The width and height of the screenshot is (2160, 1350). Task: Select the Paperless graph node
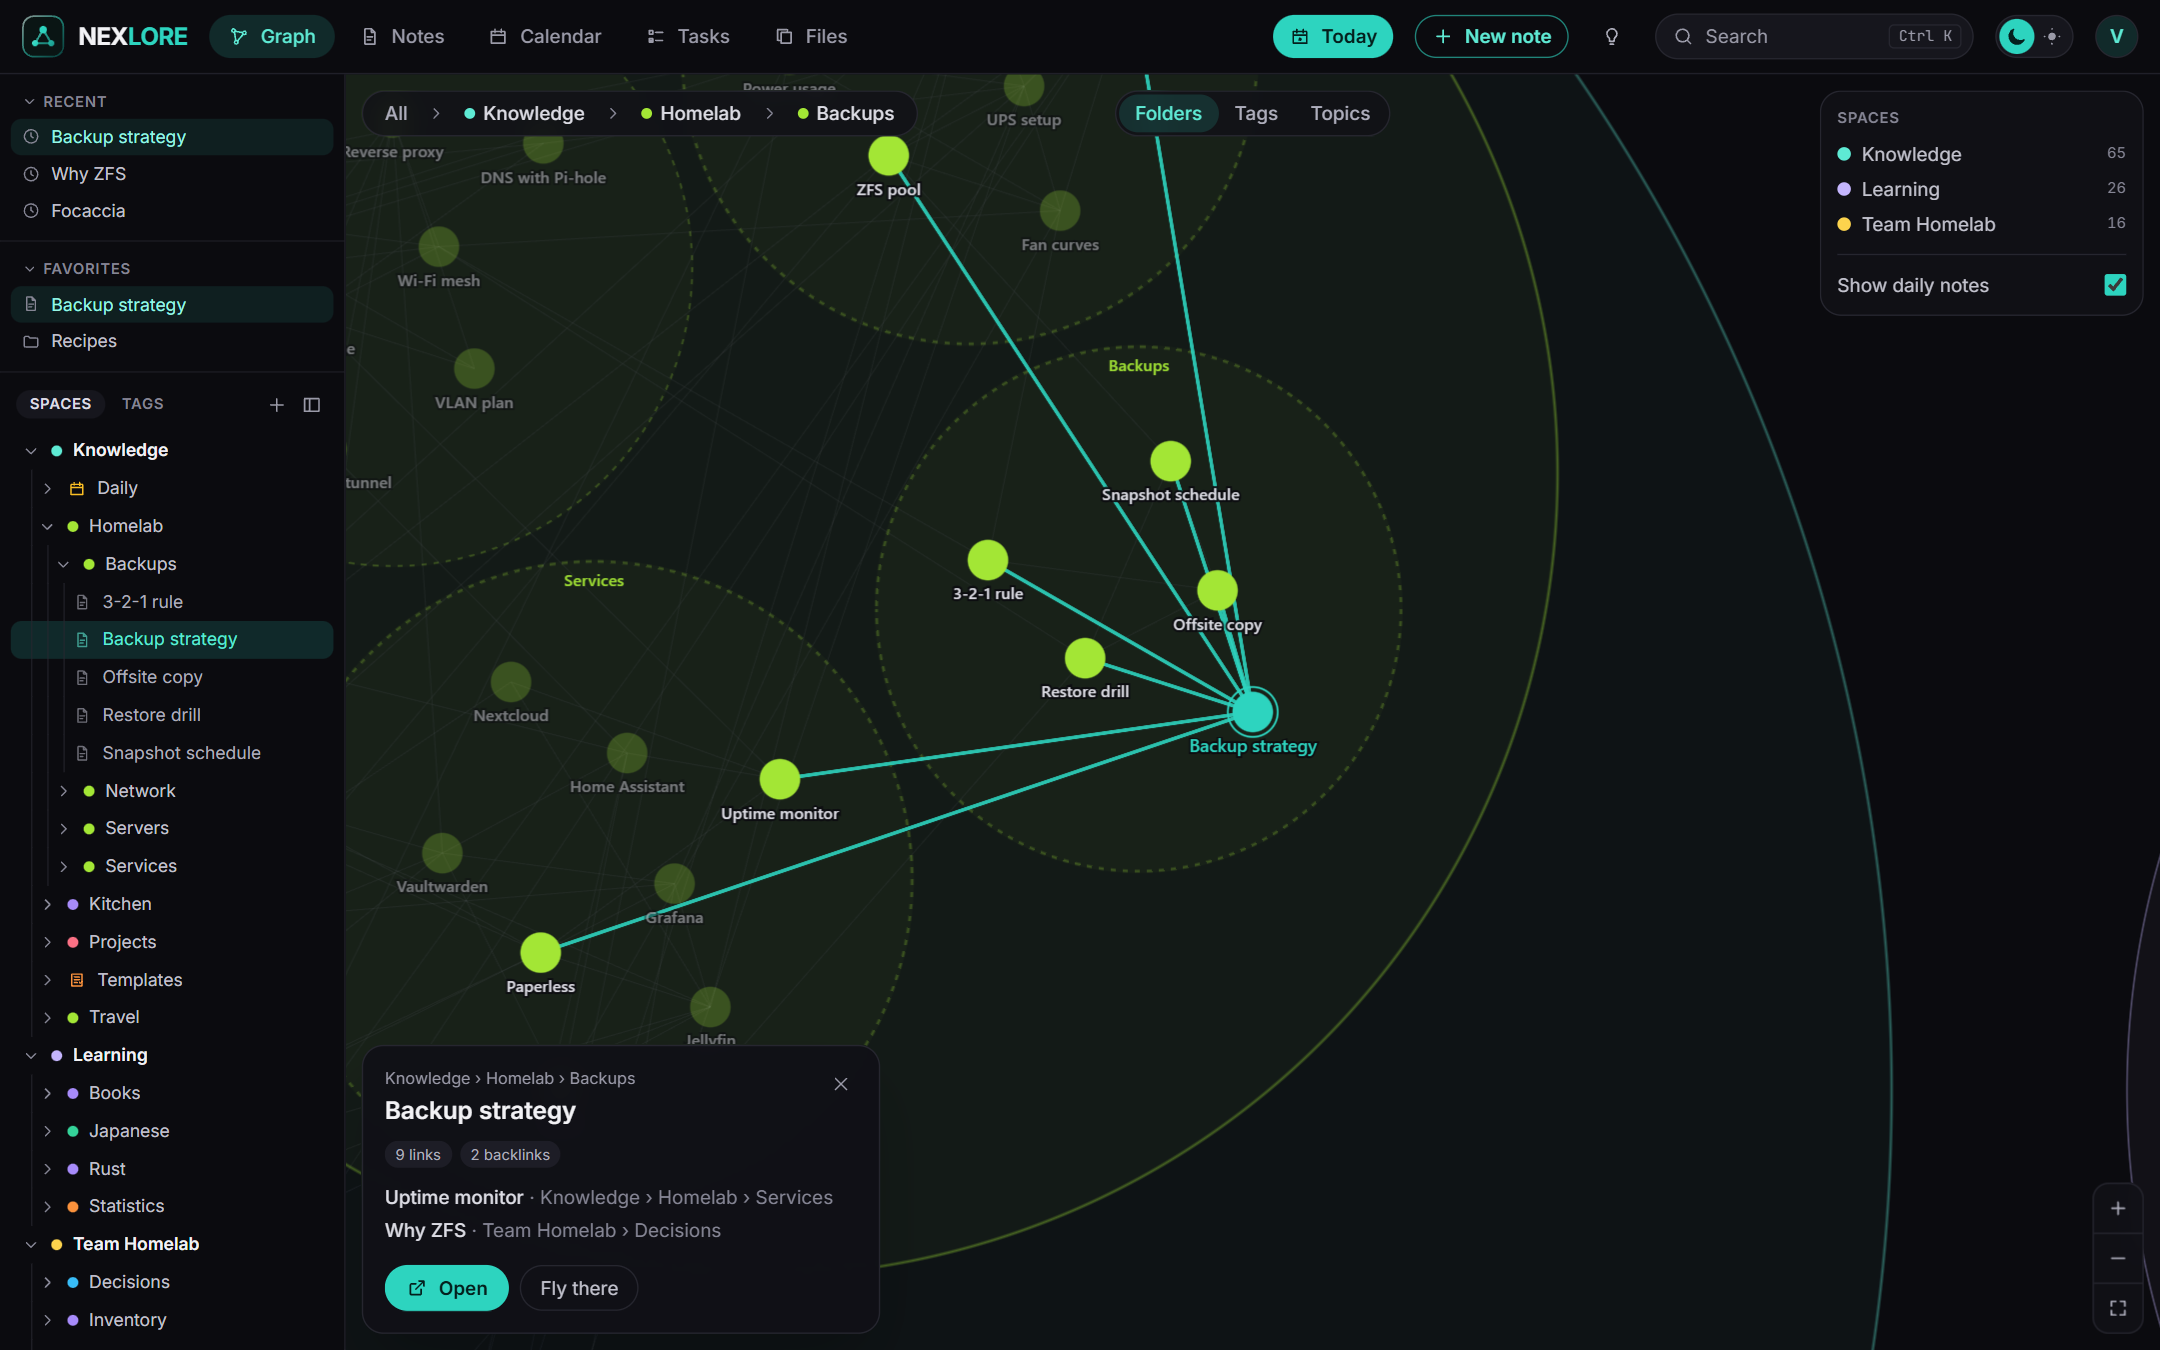(x=540, y=952)
